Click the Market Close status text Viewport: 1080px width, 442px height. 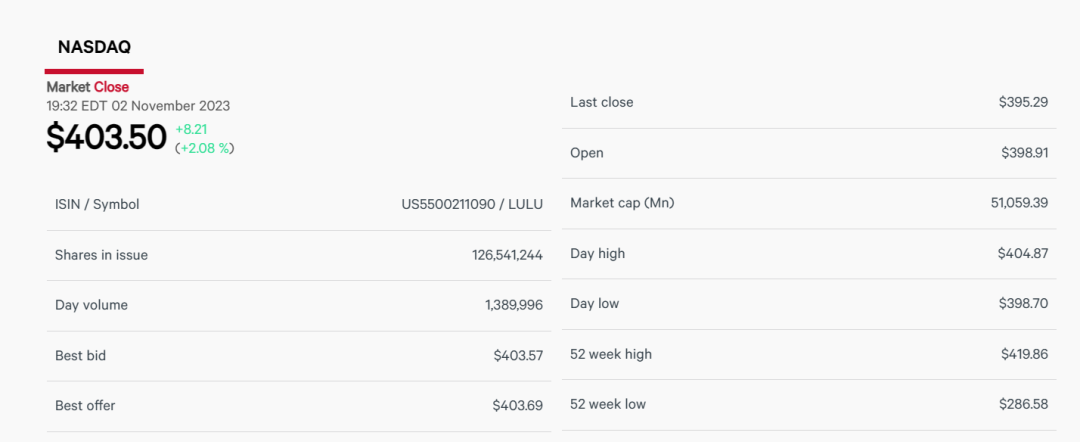coord(87,87)
